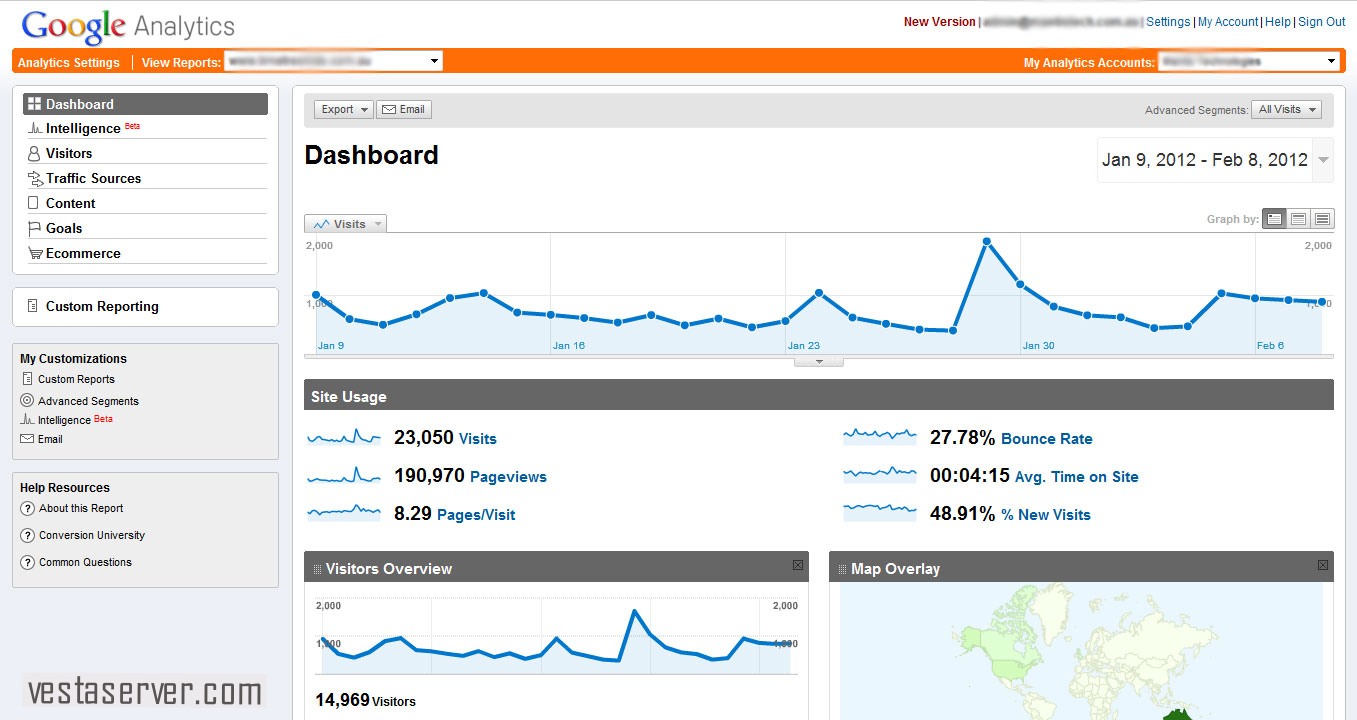Open the Pageviews report link
Viewport: 1357px width, 720px height.
click(x=508, y=477)
